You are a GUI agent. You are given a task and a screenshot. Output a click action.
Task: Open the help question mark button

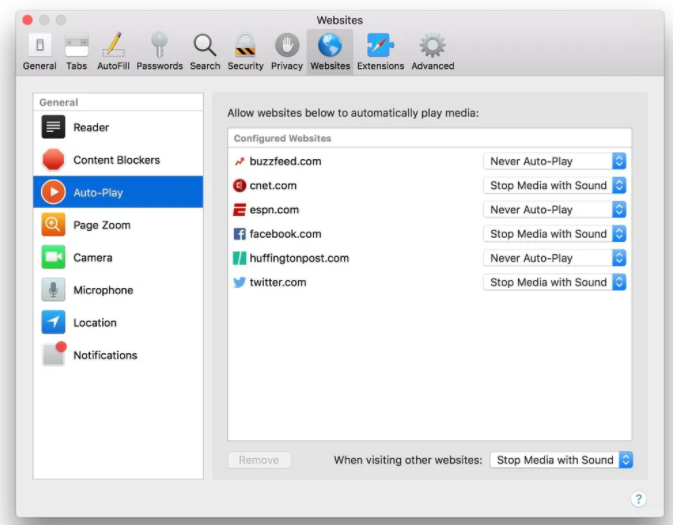638,499
